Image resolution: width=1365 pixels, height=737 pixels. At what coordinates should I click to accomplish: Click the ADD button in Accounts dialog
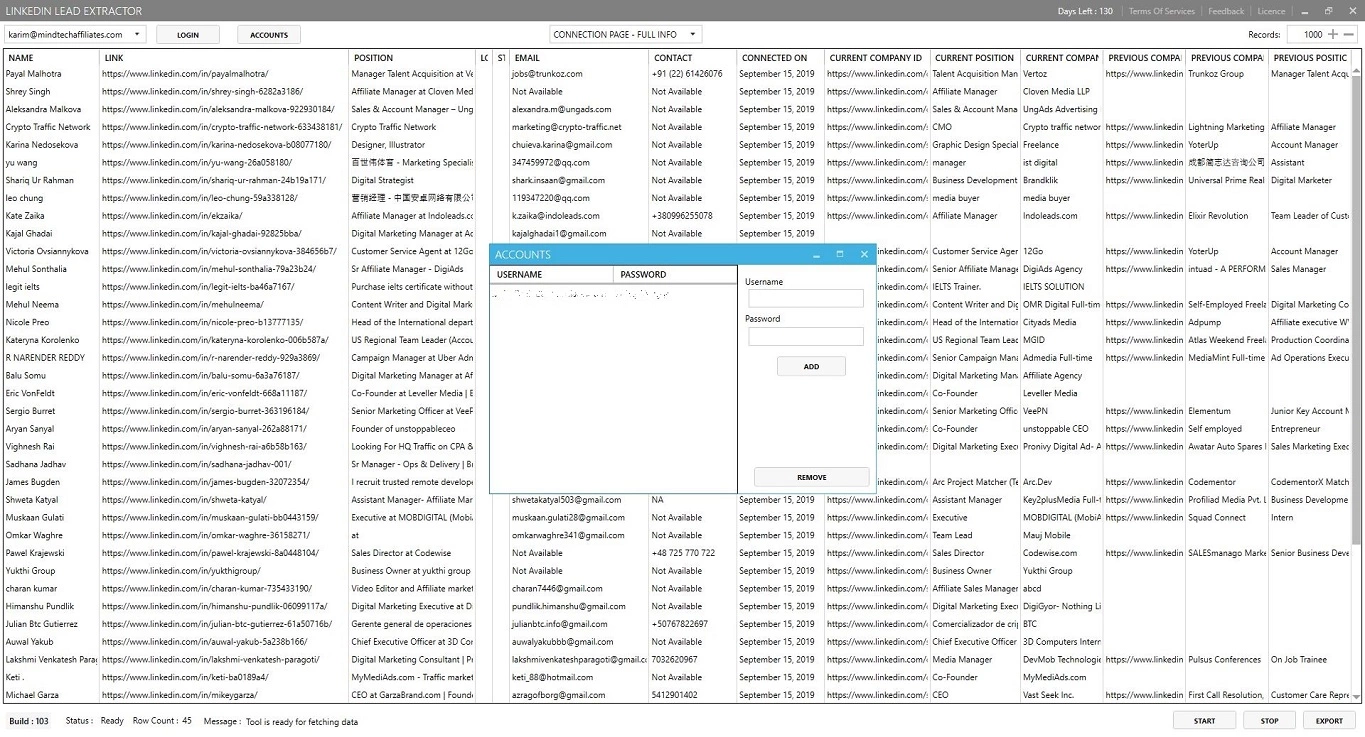pos(811,367)
